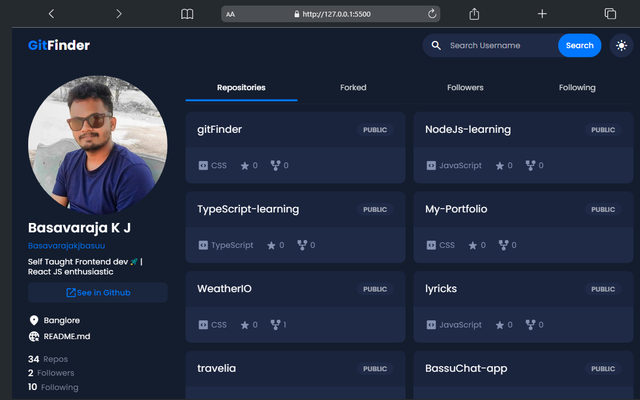Screen dimensions: 640x400
Task: Click the blue Search button
Action: [x=579, y=45]
